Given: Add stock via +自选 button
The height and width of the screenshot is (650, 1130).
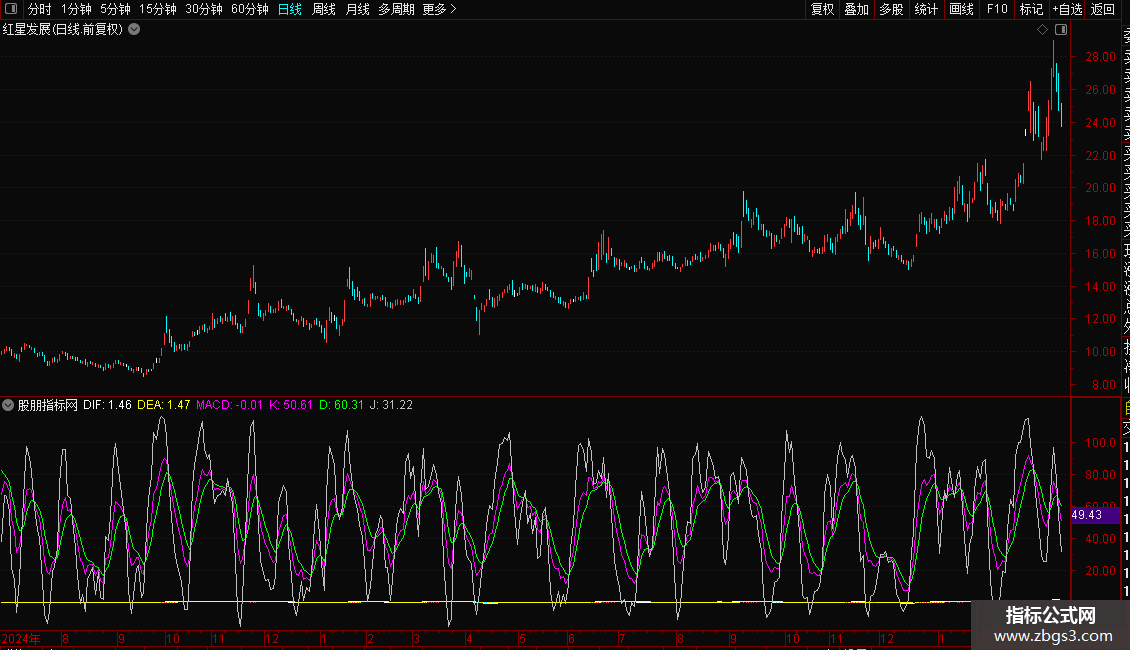Looking at the screenshot, I should 1067,9.
